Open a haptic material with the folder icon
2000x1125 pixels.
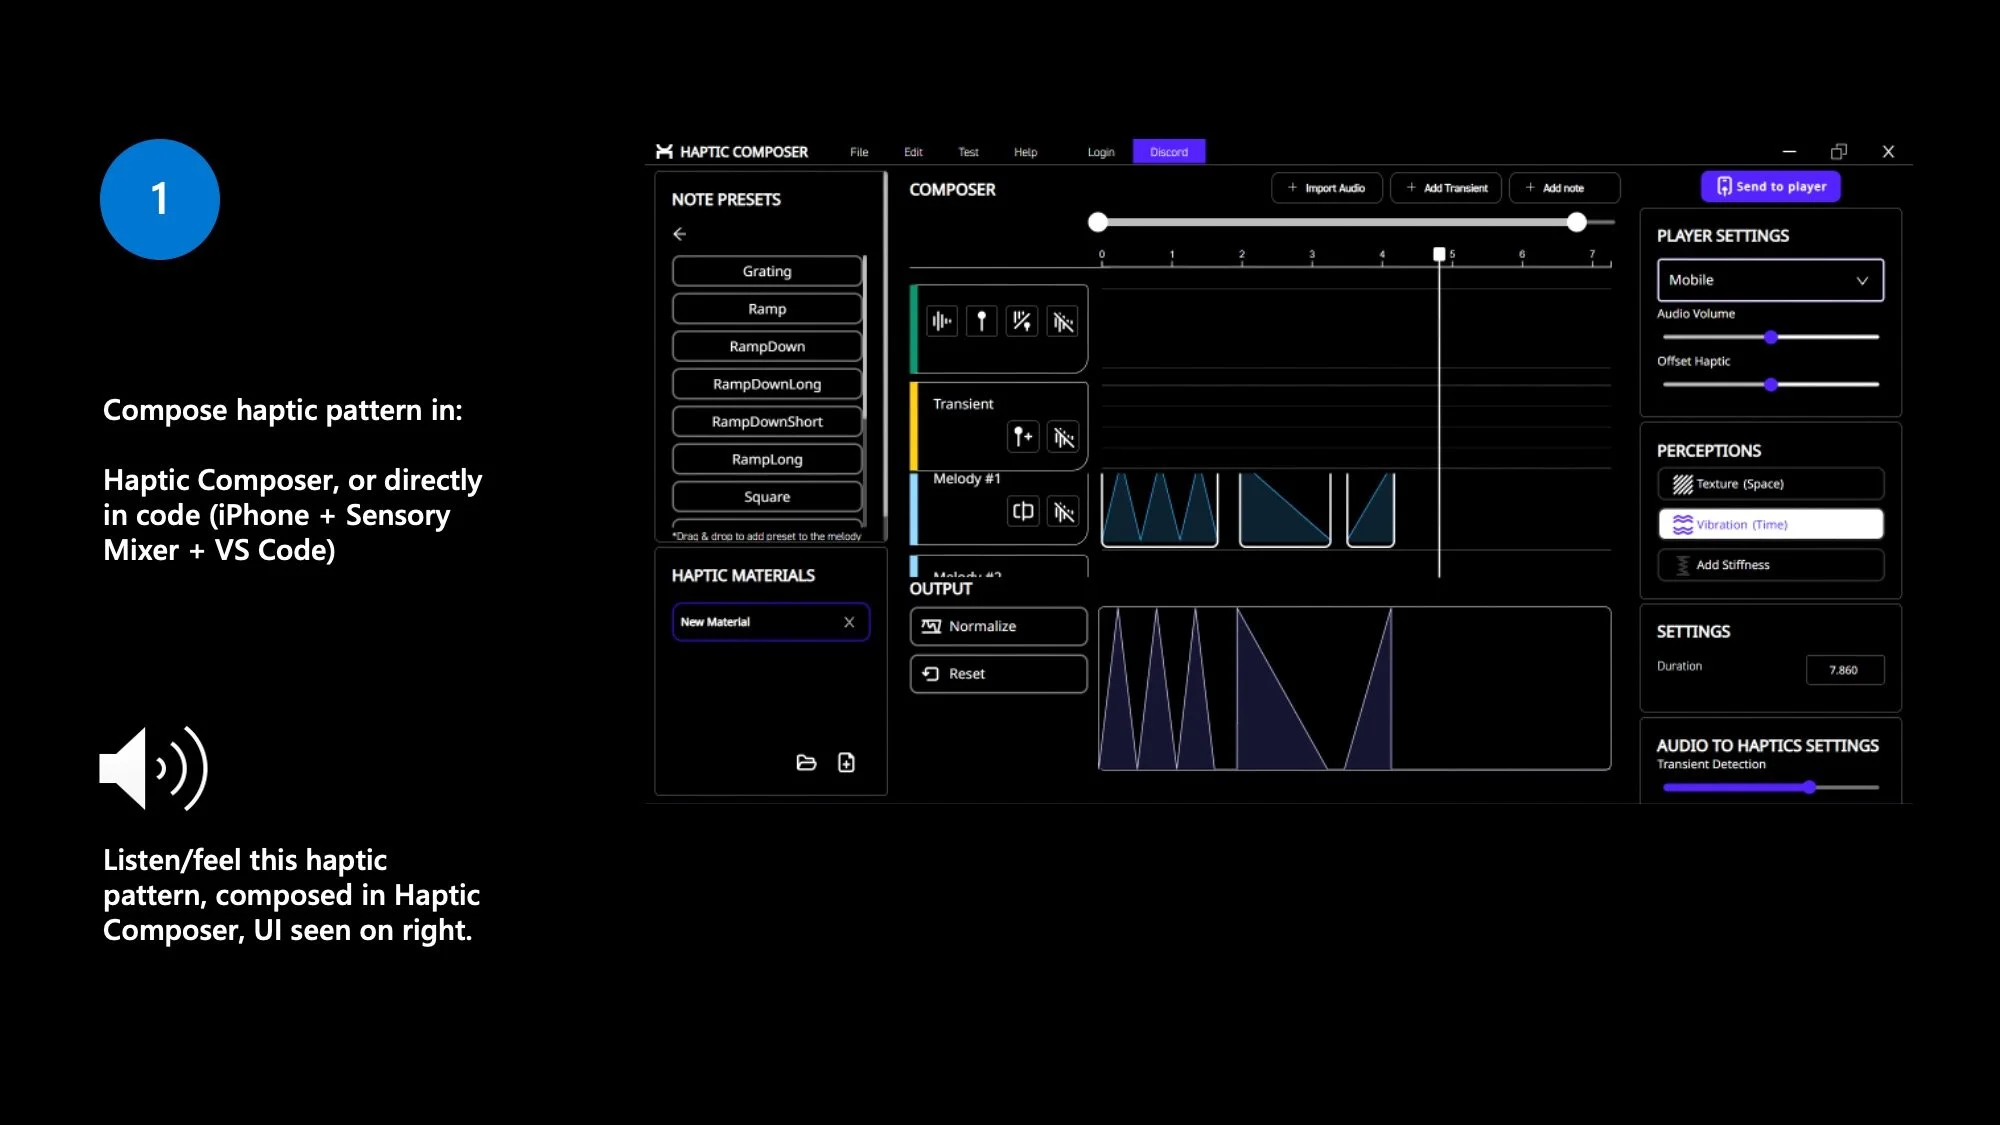806,763
